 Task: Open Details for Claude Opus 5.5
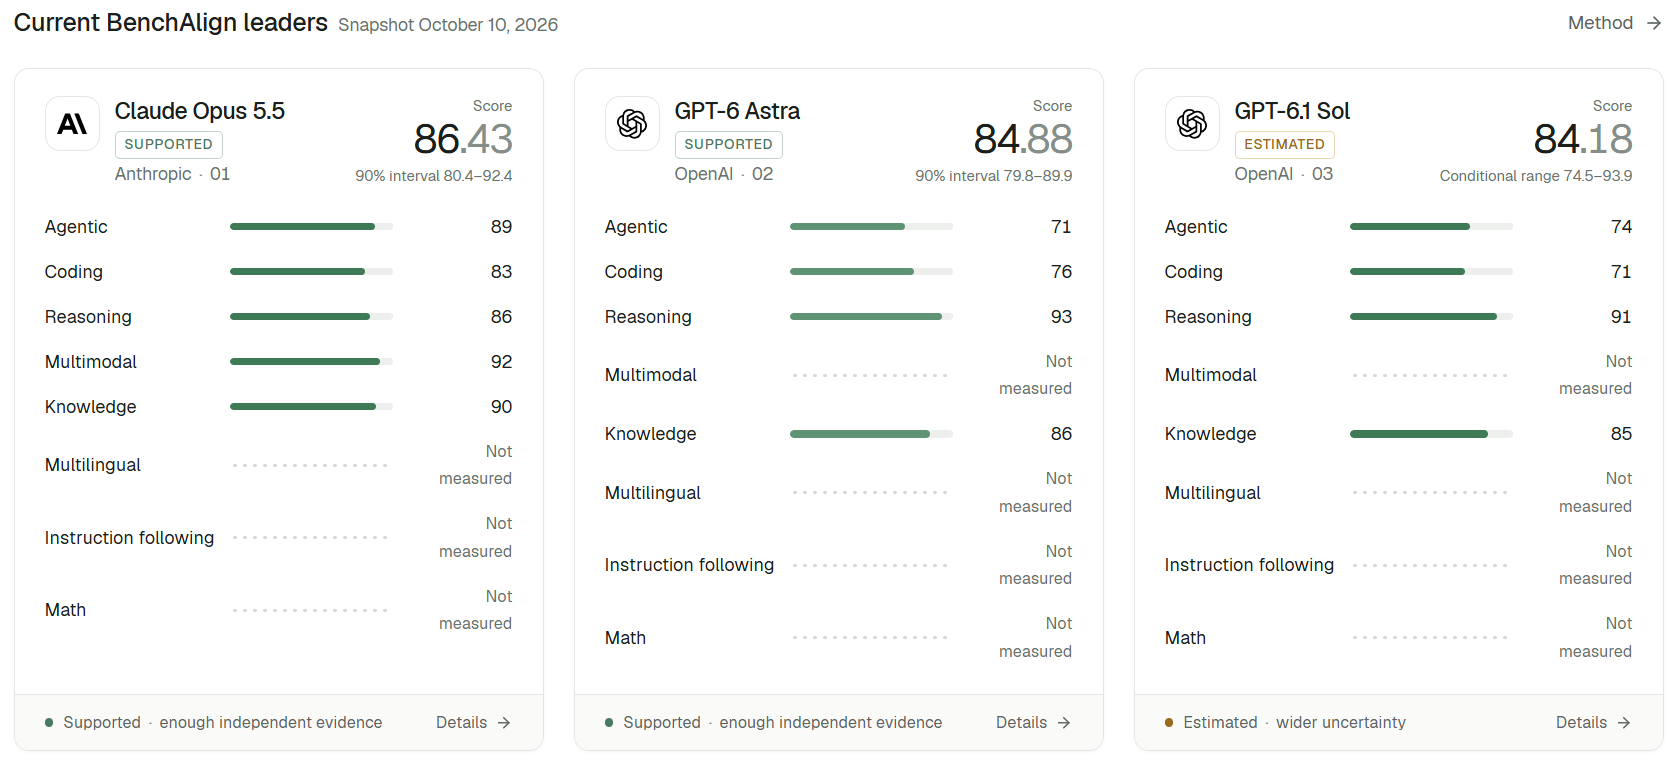pos(473,722)
